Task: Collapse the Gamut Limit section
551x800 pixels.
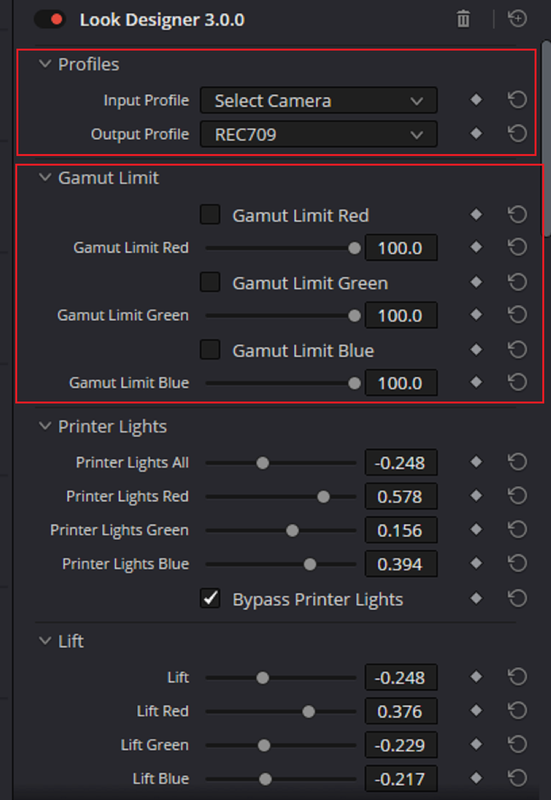Action: (45, 178)
